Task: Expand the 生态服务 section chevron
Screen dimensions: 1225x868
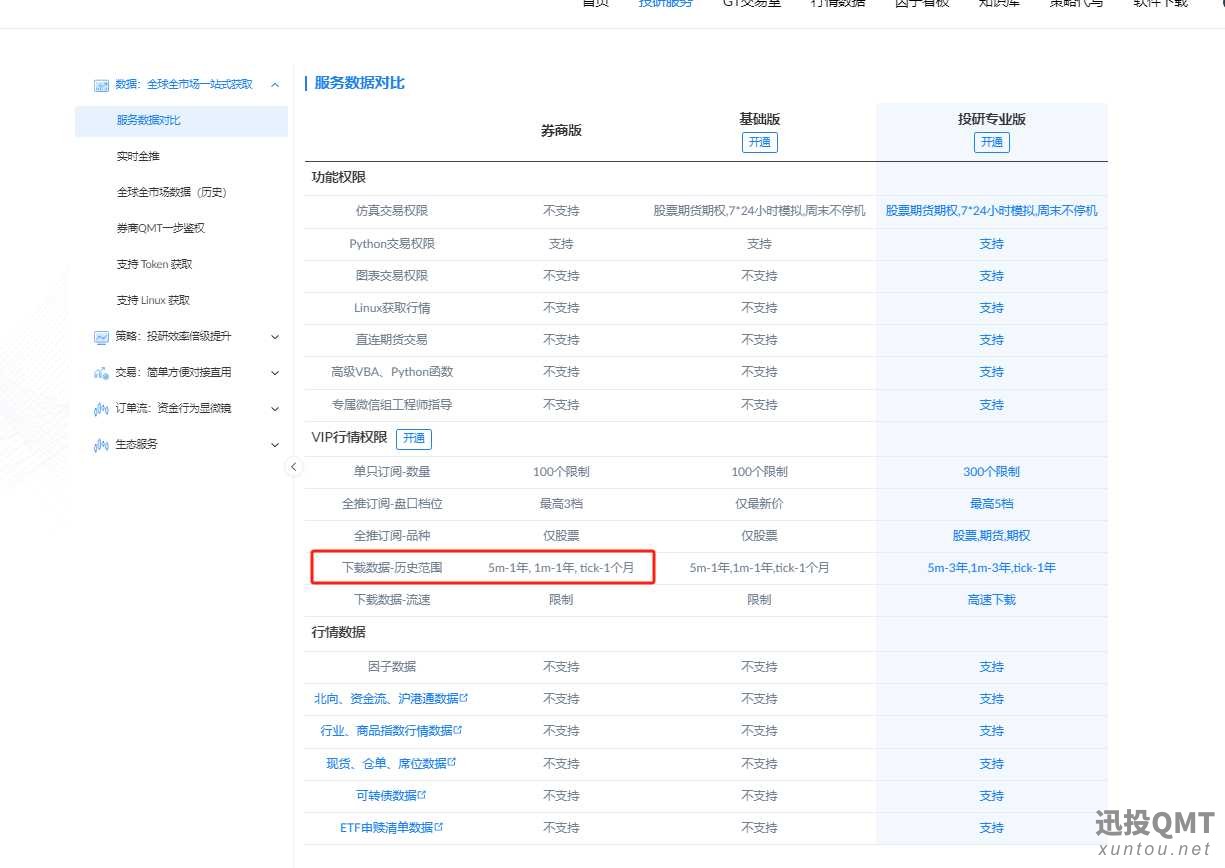Action: (x=275, y=445)
